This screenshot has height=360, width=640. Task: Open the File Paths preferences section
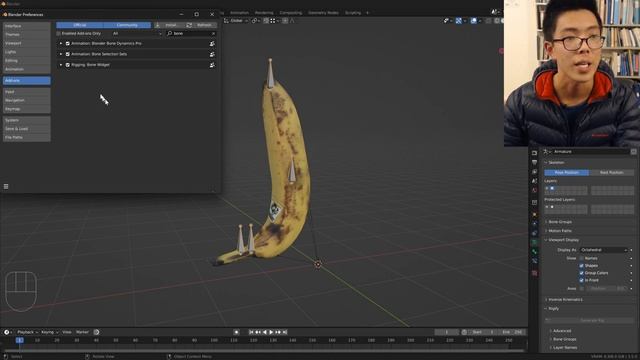pyautogui.click(x=27, y=138)
